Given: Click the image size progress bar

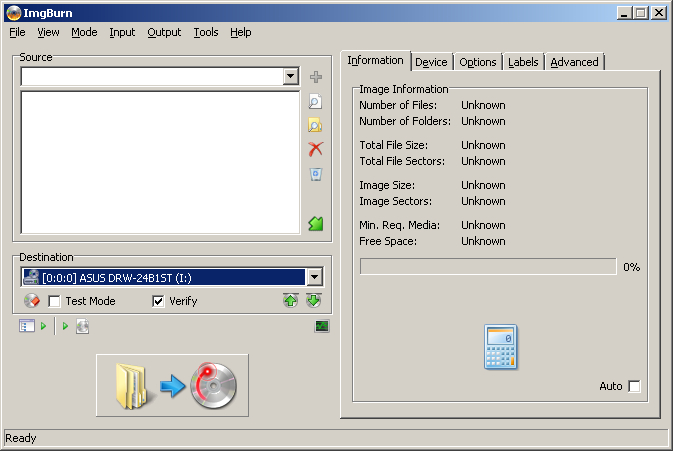Looking at the screenshot, I should pos(488,266).
